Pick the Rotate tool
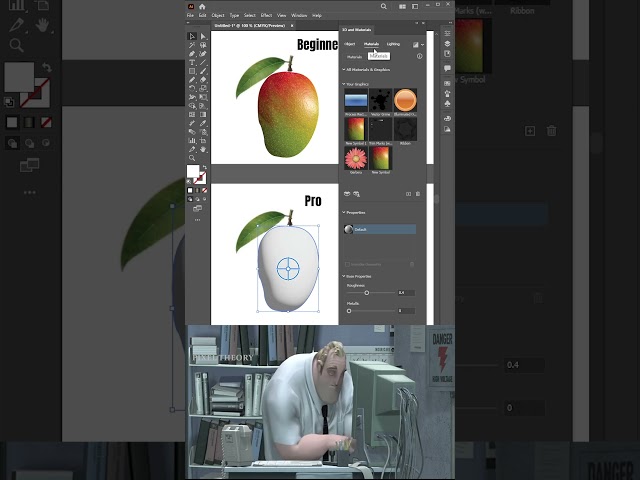The image size is (640, 480). coord(192,88)
